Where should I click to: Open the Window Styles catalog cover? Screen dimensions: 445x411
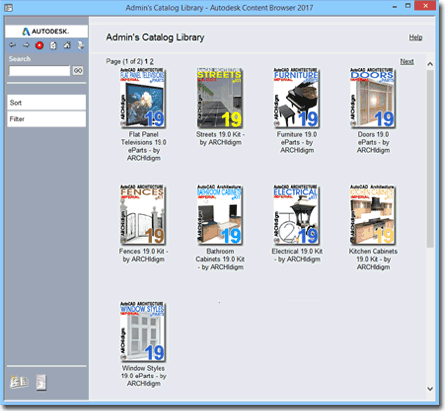[143, 332]
